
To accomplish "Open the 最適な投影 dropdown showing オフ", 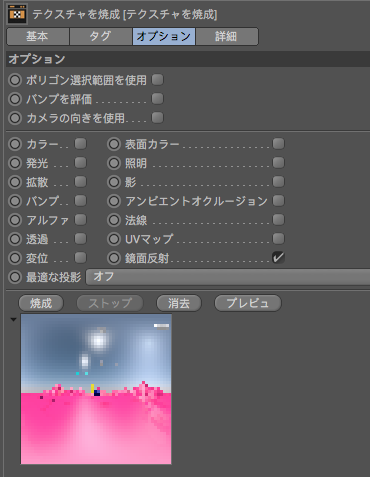I will click(x=228, y=277).
